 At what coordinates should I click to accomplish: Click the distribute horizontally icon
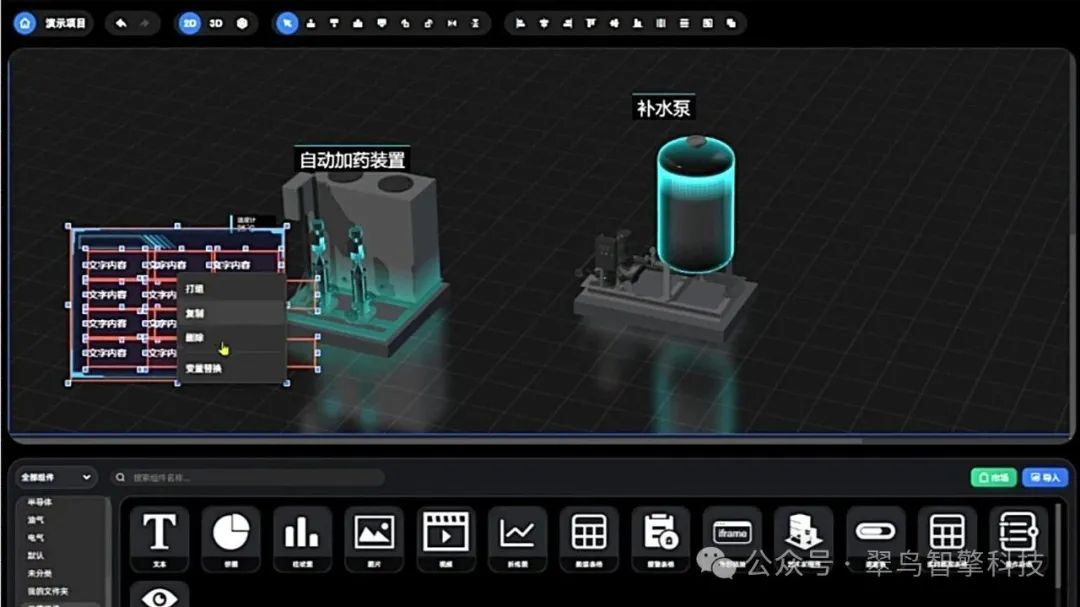tap(661, 23)
